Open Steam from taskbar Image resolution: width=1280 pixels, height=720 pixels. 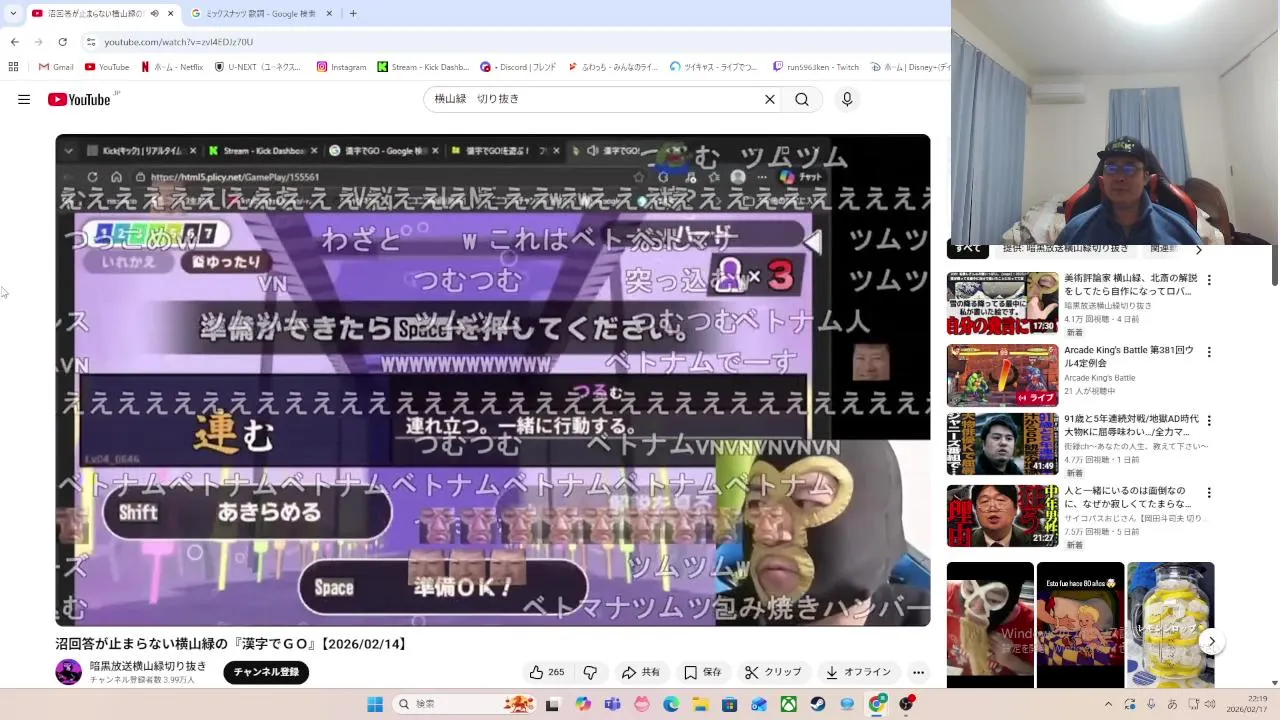click(818, 704)
